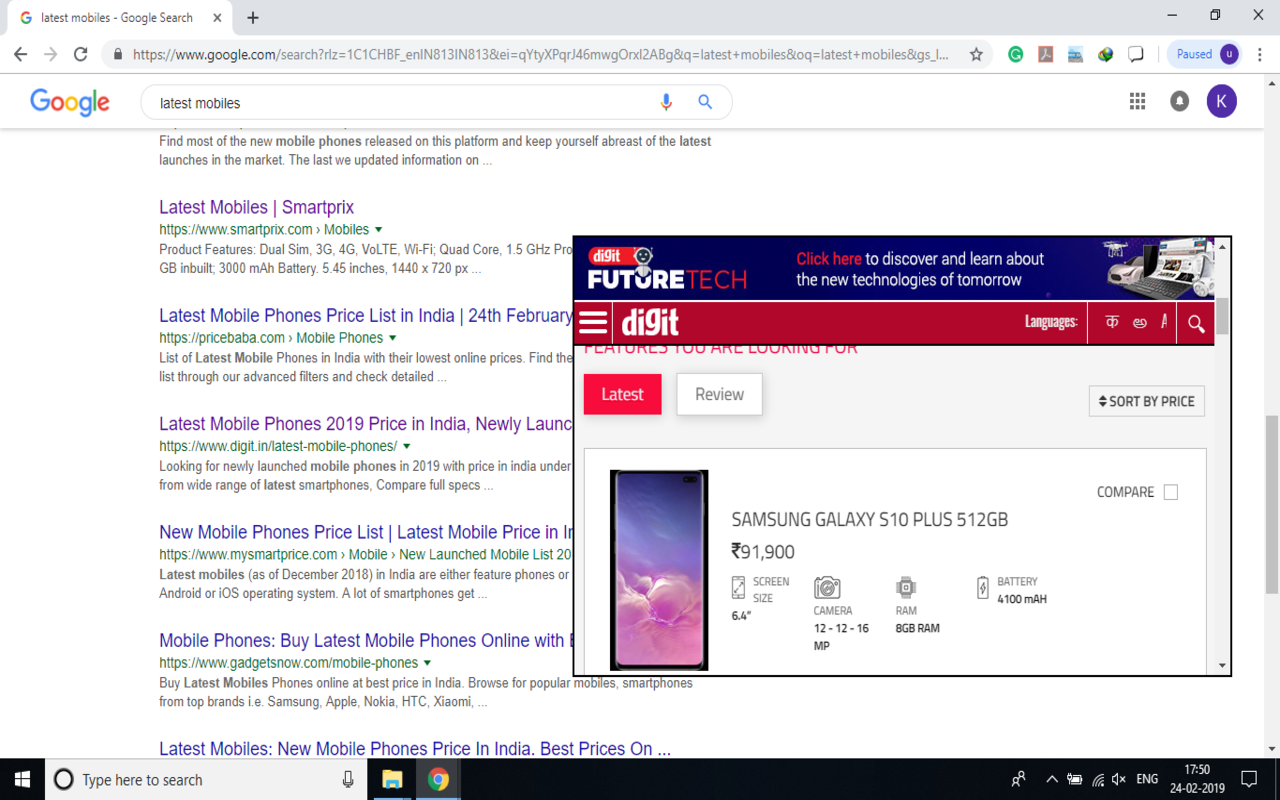Go to the Google homepage logo

(x=70, y=102)
